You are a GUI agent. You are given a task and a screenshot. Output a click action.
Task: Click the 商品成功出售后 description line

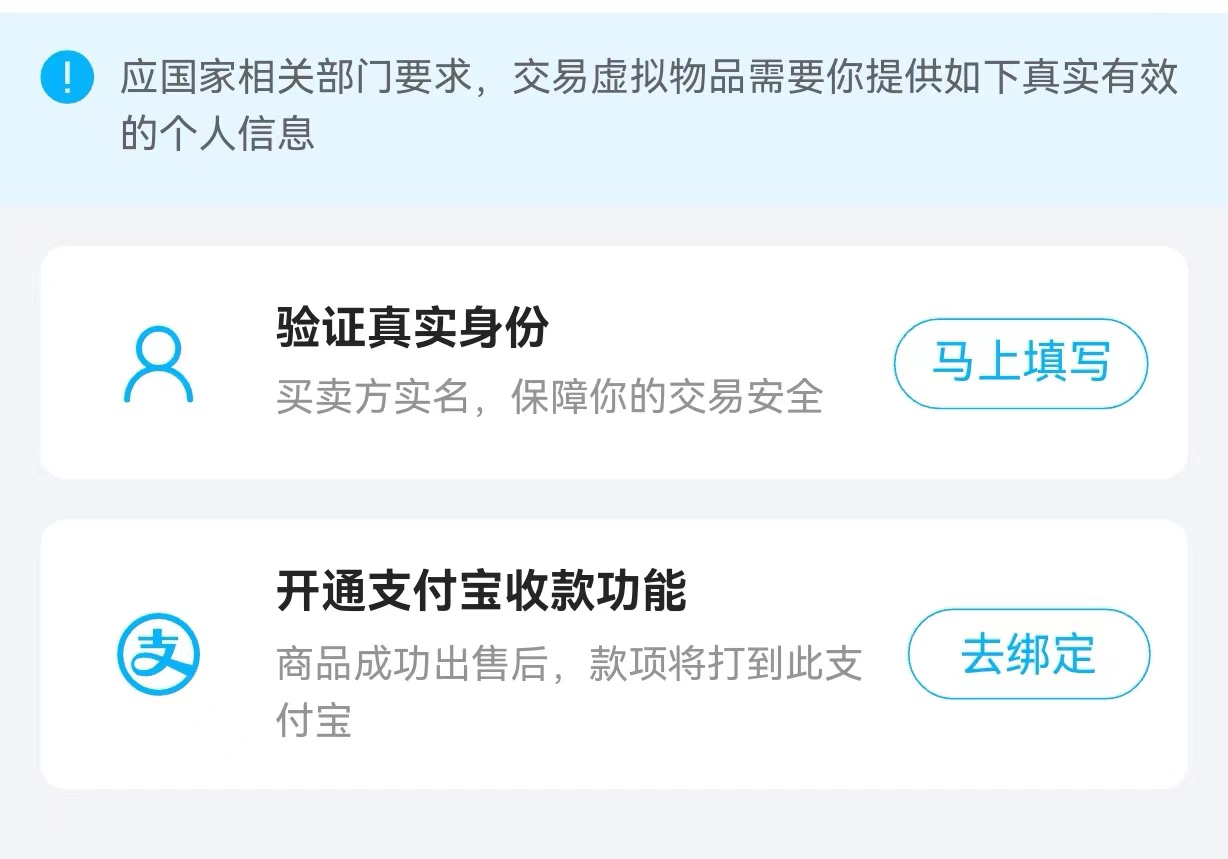(568, 664)
